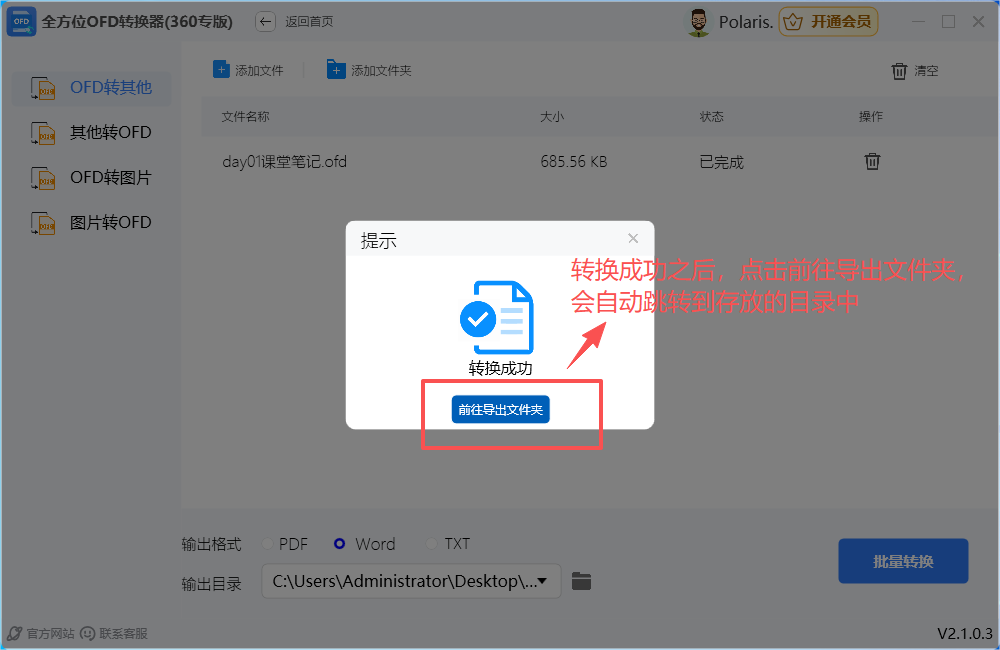Image resolution: width=1000 pixels, height=650 pixels.
Task: Select the OFD转其他 sidebar icon
Action: (42, 87)
